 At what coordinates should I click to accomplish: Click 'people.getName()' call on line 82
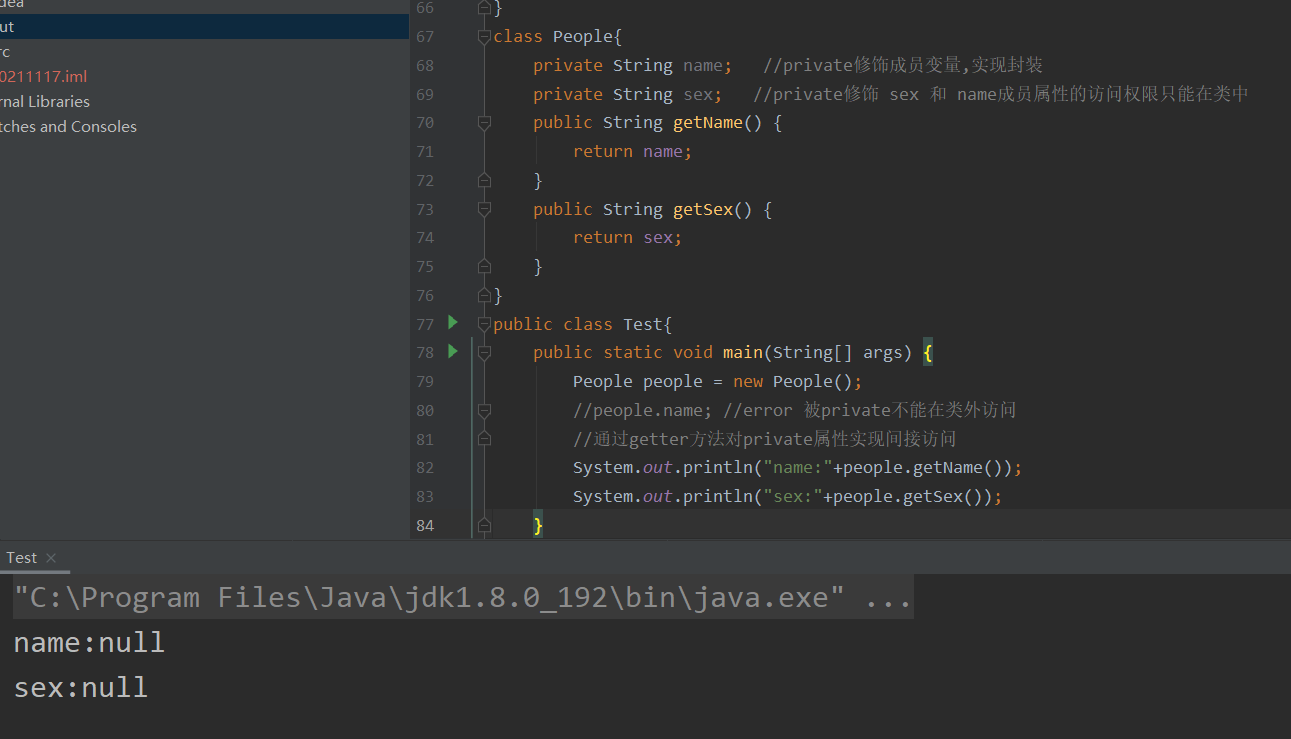pyautogui.click(x=922, y=467)
